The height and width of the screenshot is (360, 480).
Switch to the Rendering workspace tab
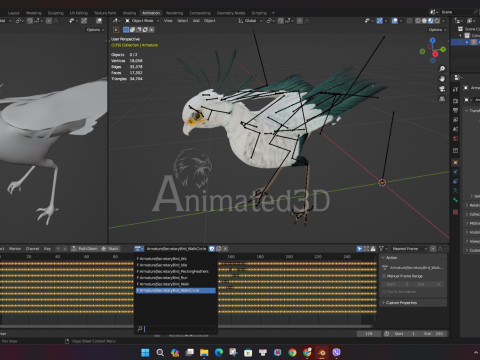(174, 13)
